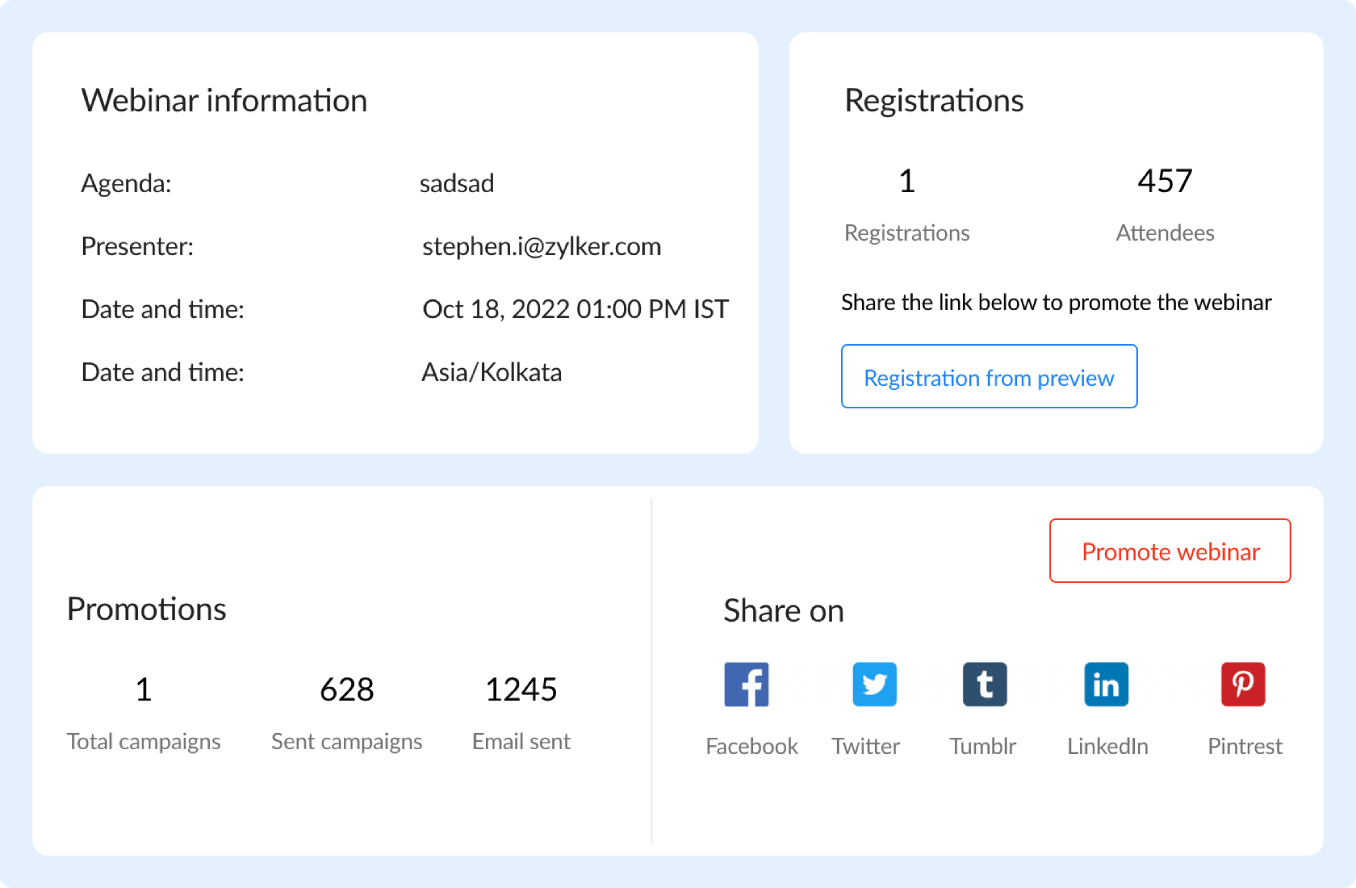Select the Twitter text label

(x=865, y=745)
